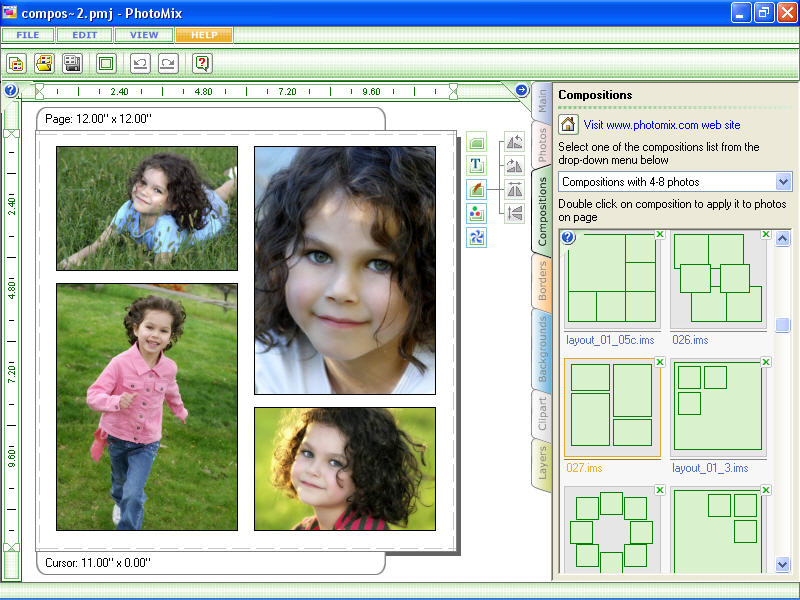Click the blue arrow button at ruler end
This screenshot has width=800, height=600.
[x=521, y=90]
